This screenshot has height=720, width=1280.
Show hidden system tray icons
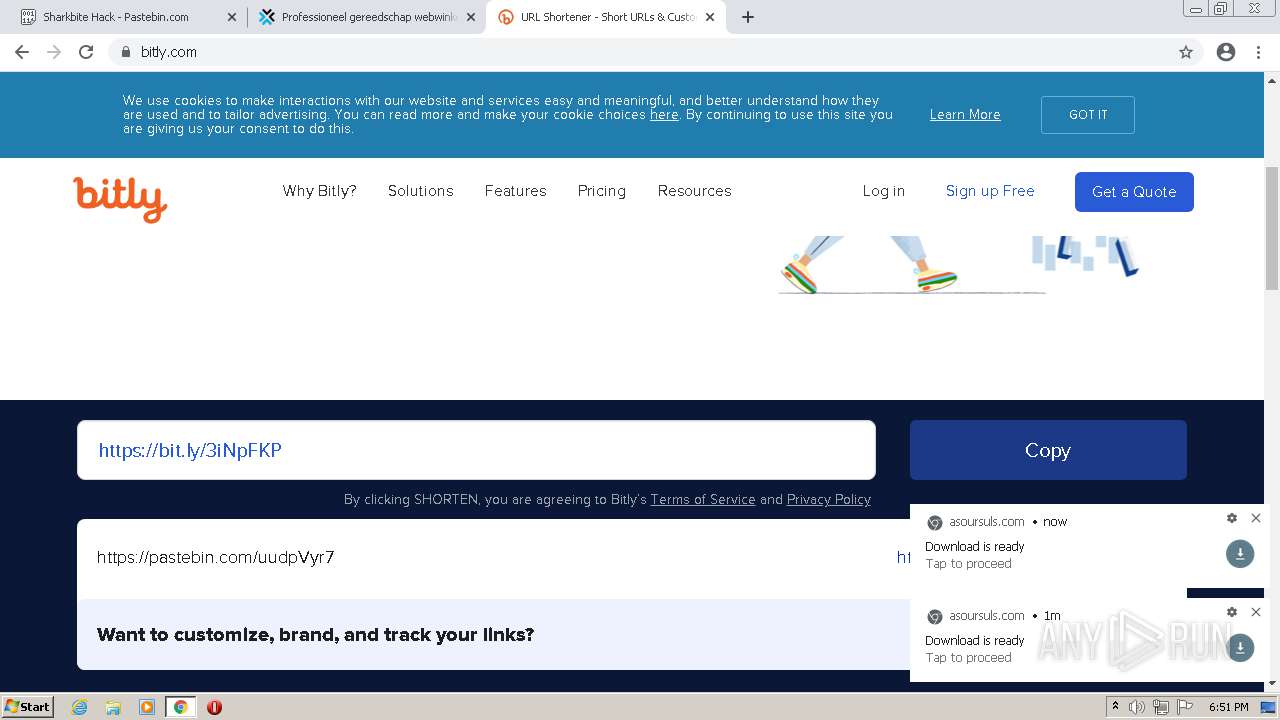(1116, 707)
